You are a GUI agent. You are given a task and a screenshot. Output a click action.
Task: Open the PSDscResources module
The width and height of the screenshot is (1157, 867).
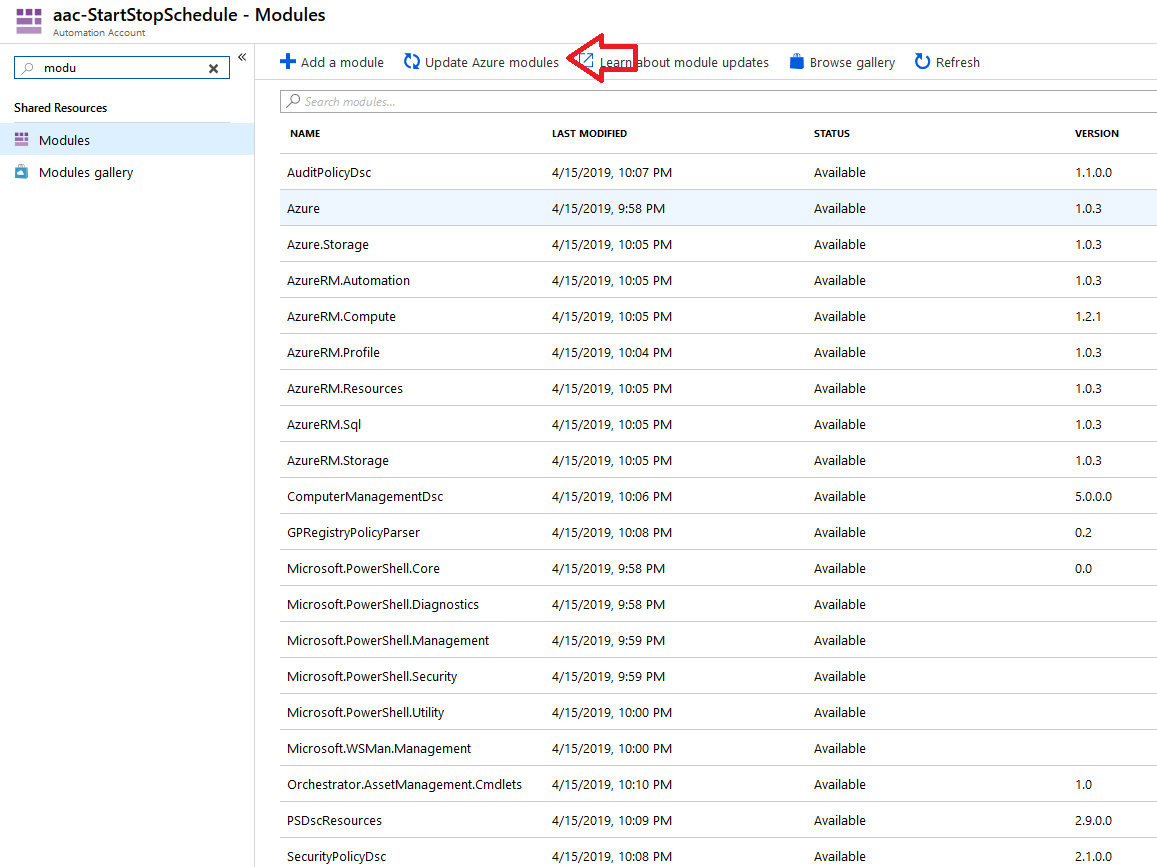(x=334, y=821)
